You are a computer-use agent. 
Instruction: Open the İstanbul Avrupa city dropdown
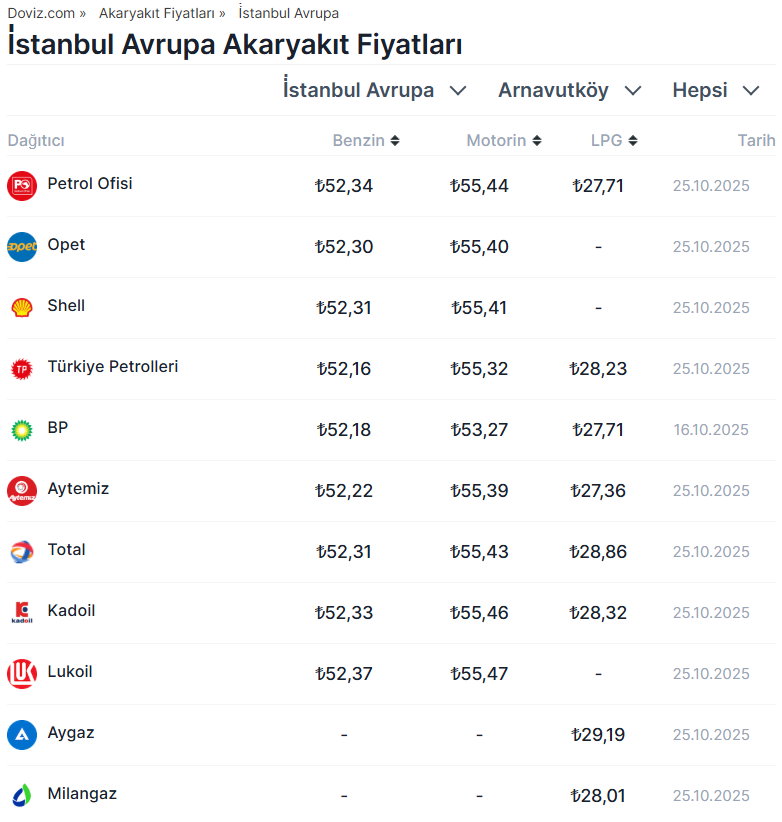(x=375, y=90)
